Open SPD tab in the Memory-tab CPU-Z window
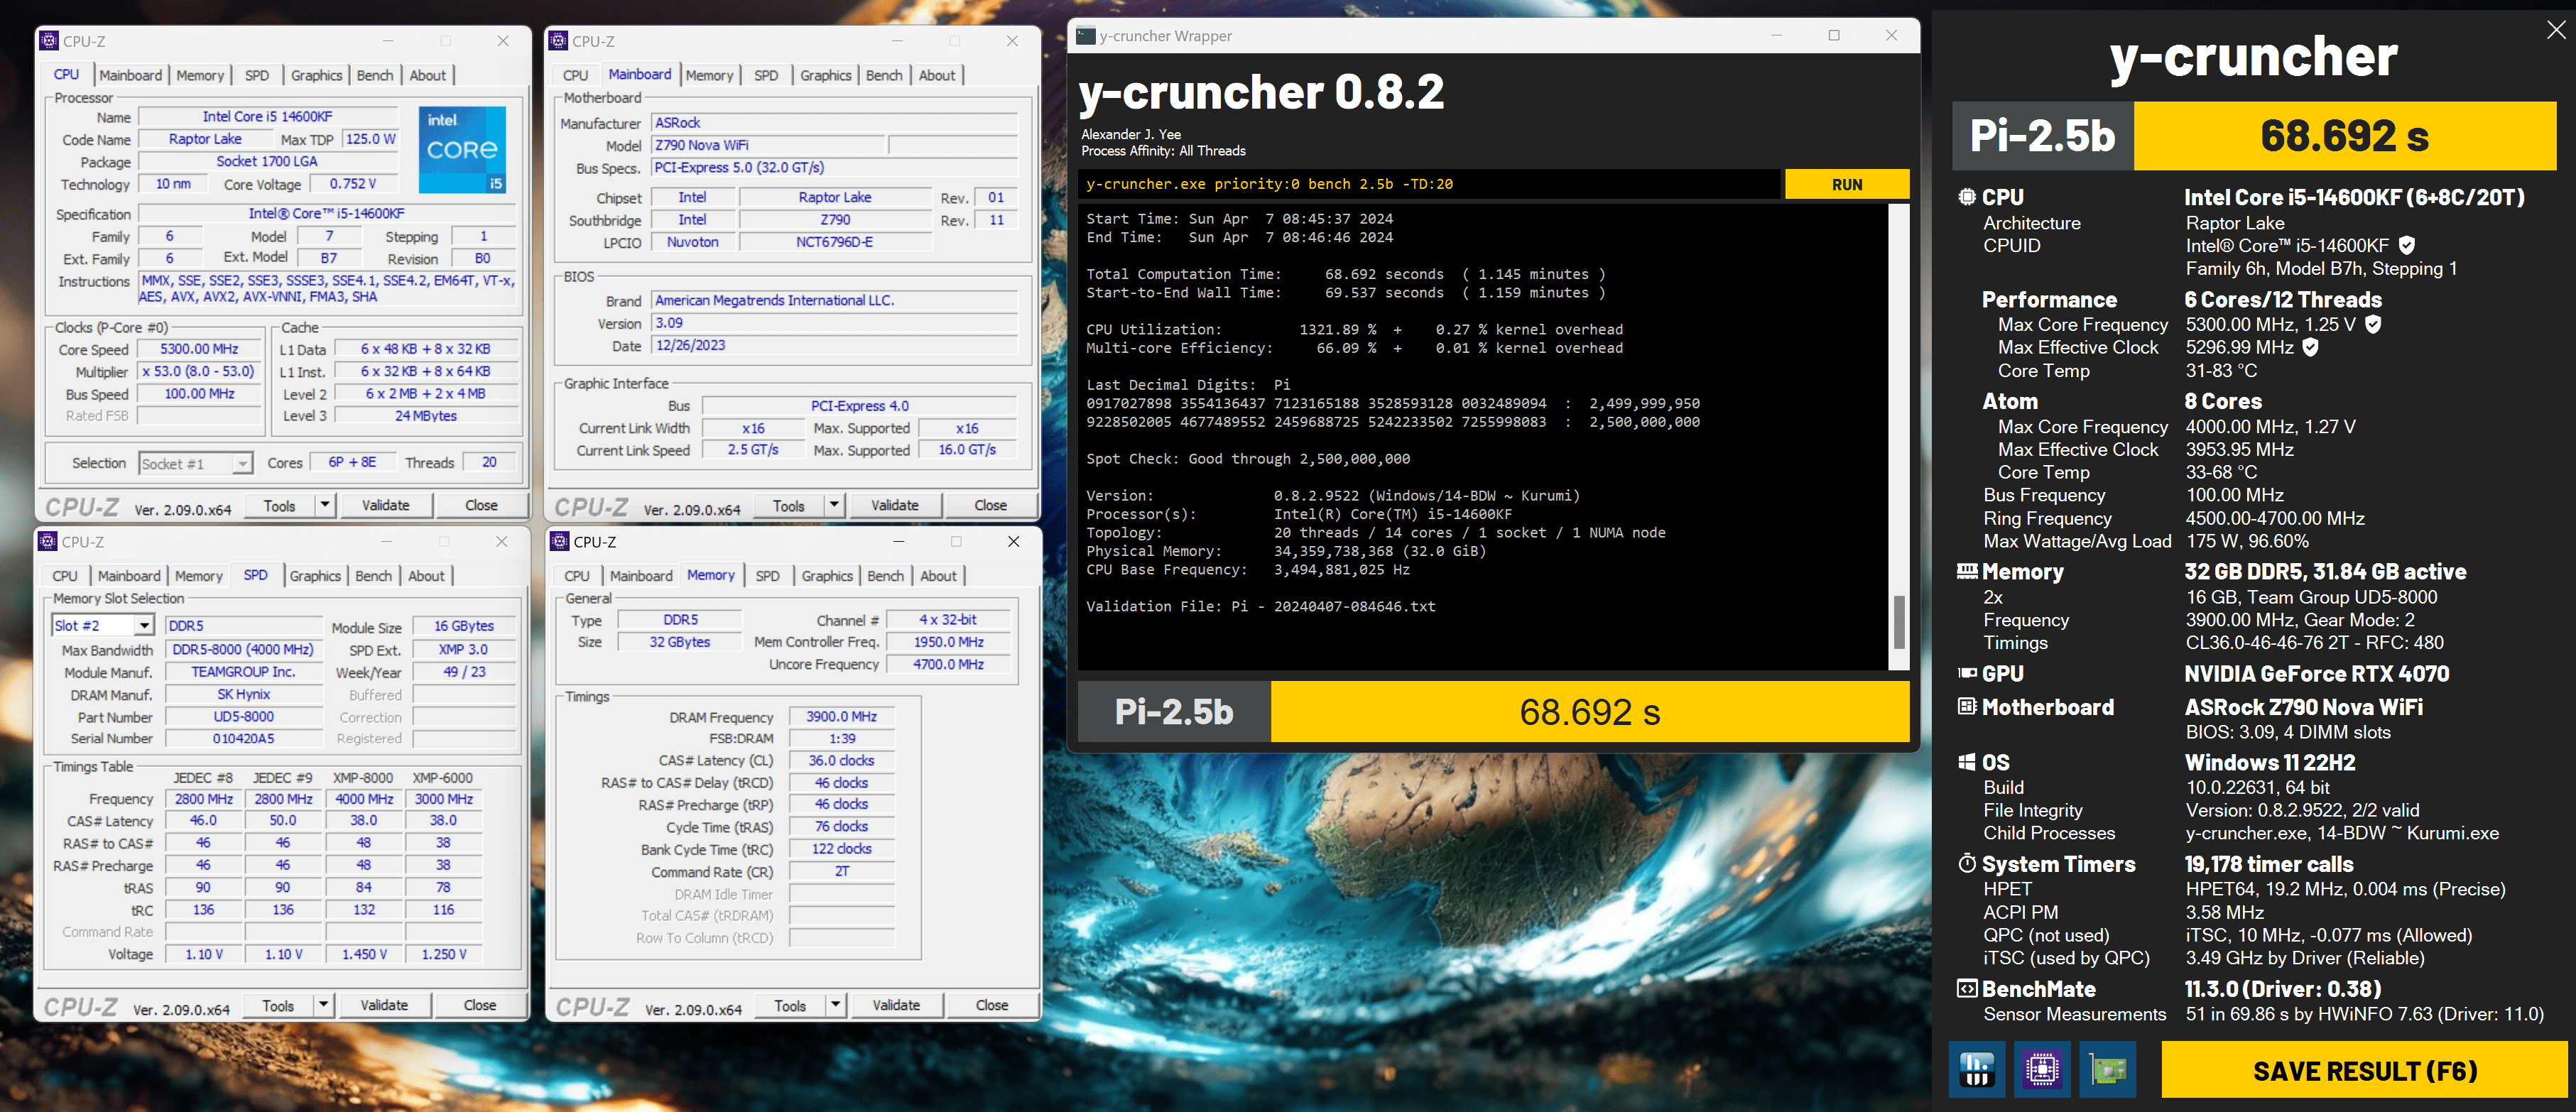 tap(767, 575)
